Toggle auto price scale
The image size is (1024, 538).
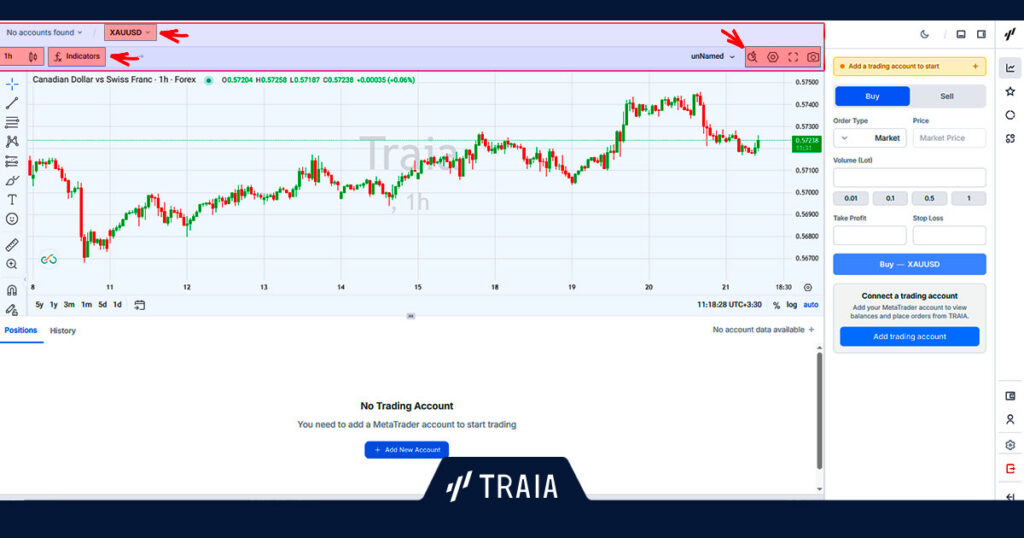pyautogui.click(x=810, y=305)
